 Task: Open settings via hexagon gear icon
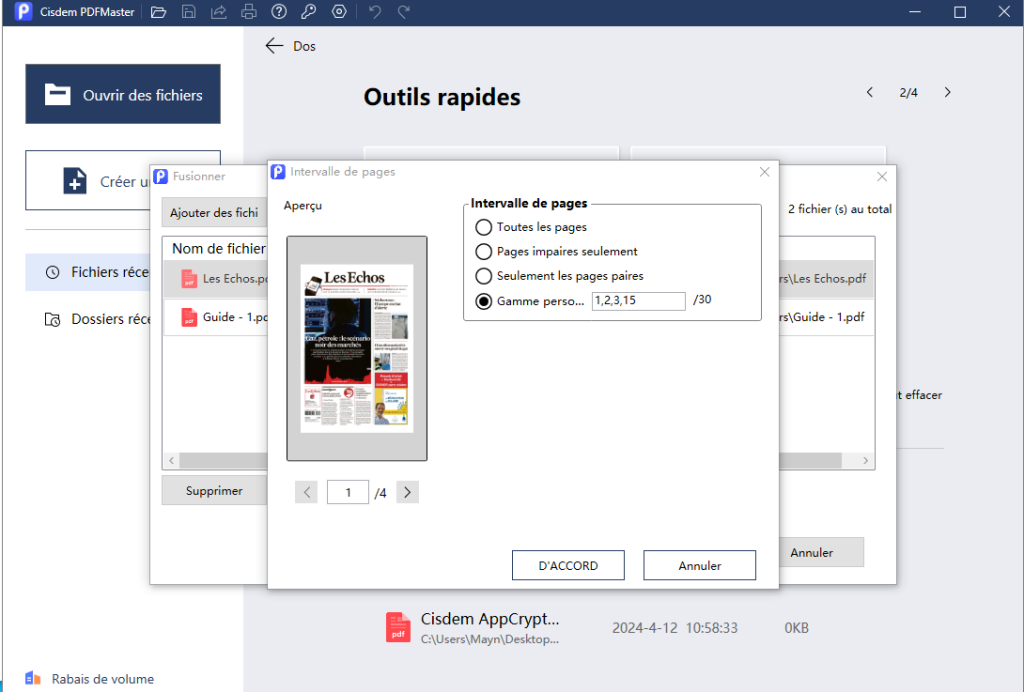[339, 12]
